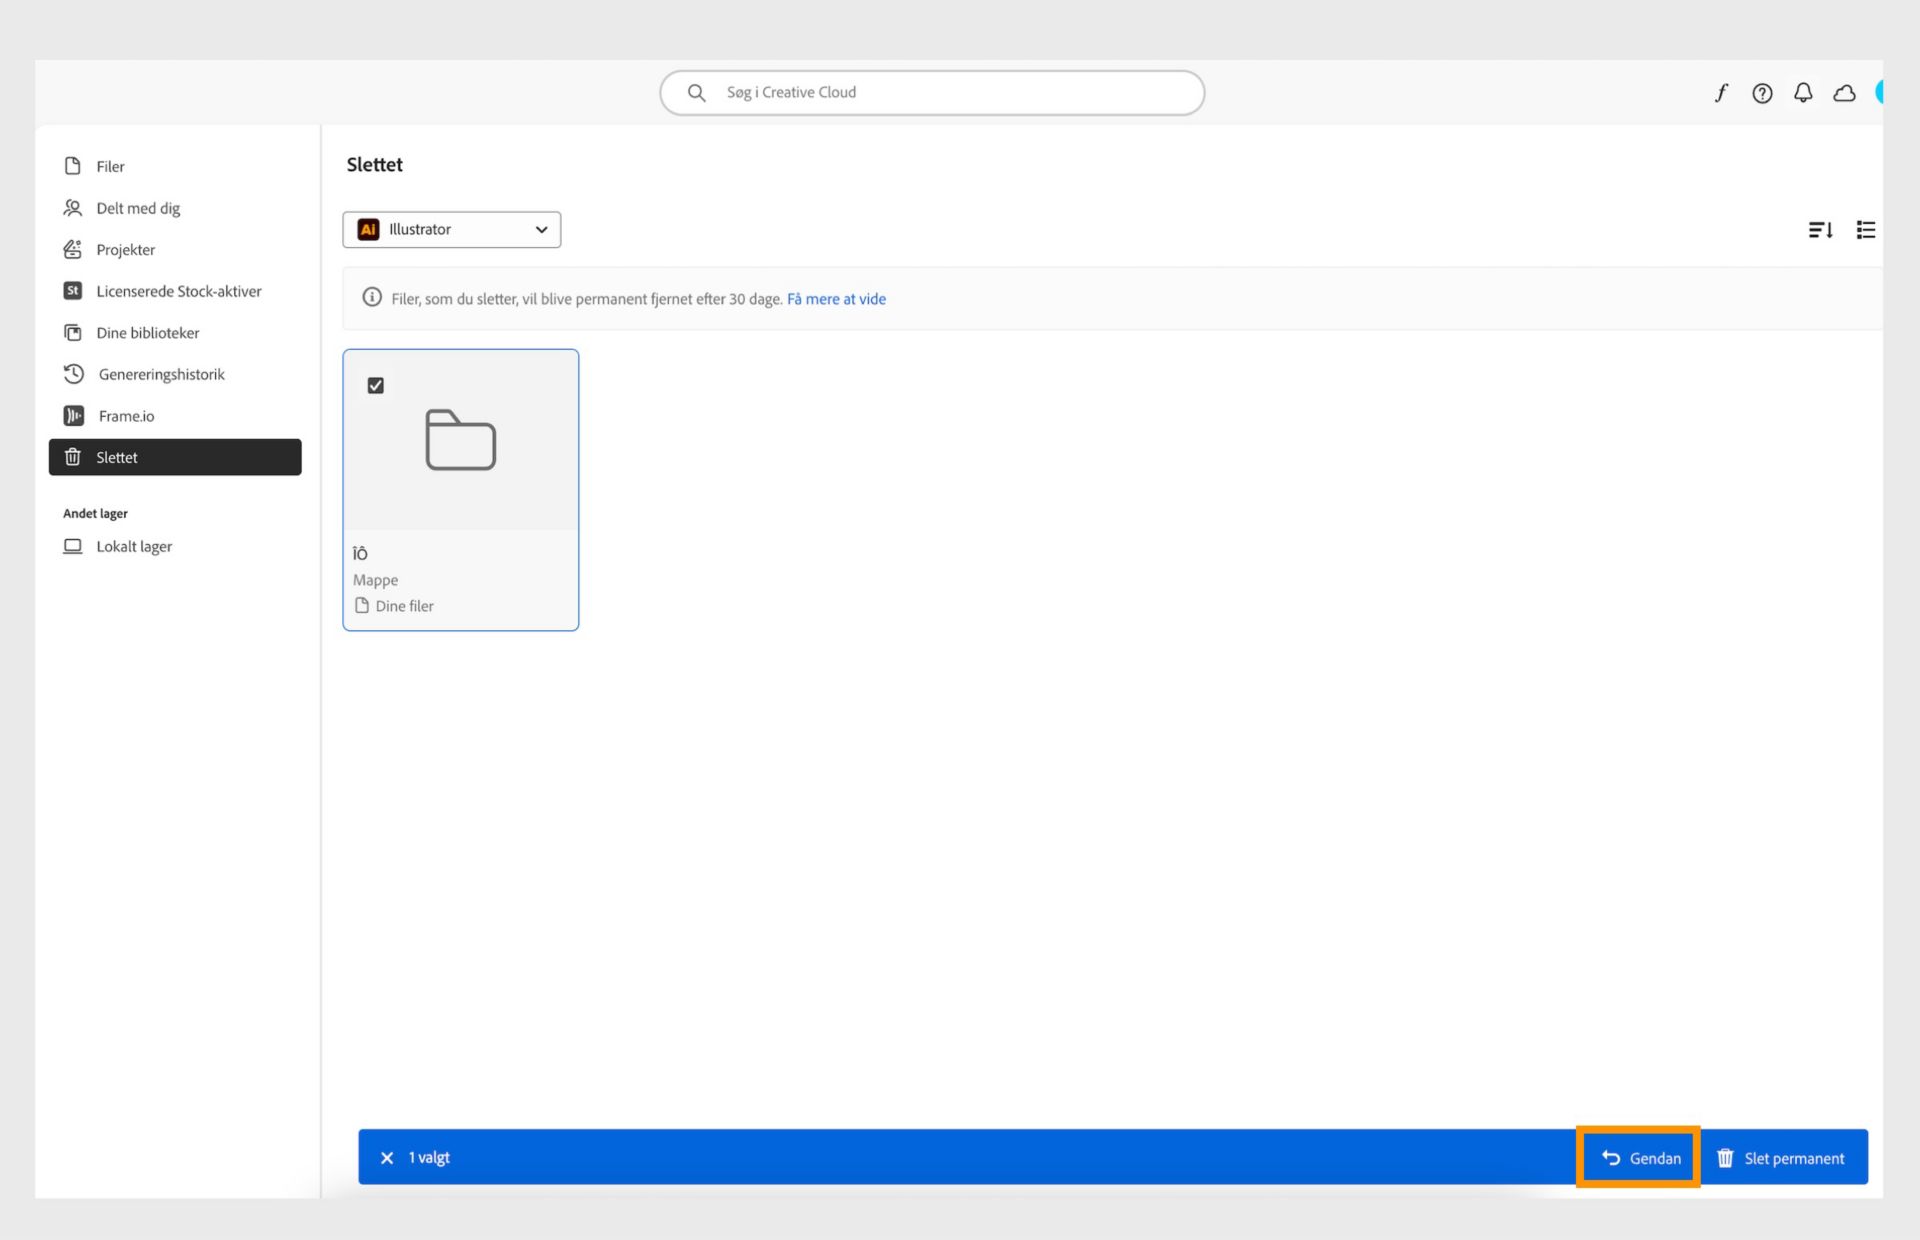
Task: Open the profile avatar icon
Action: point(1879,92)
